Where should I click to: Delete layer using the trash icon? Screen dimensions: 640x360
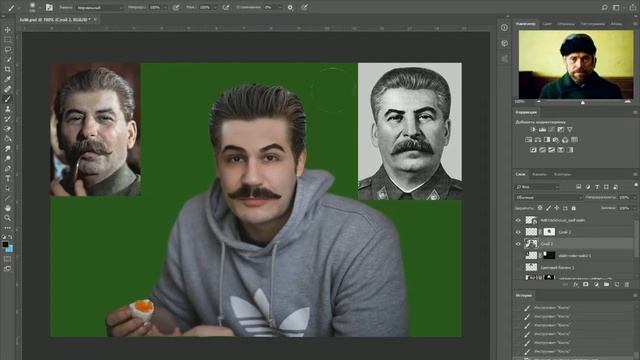(x=627, y=284)
